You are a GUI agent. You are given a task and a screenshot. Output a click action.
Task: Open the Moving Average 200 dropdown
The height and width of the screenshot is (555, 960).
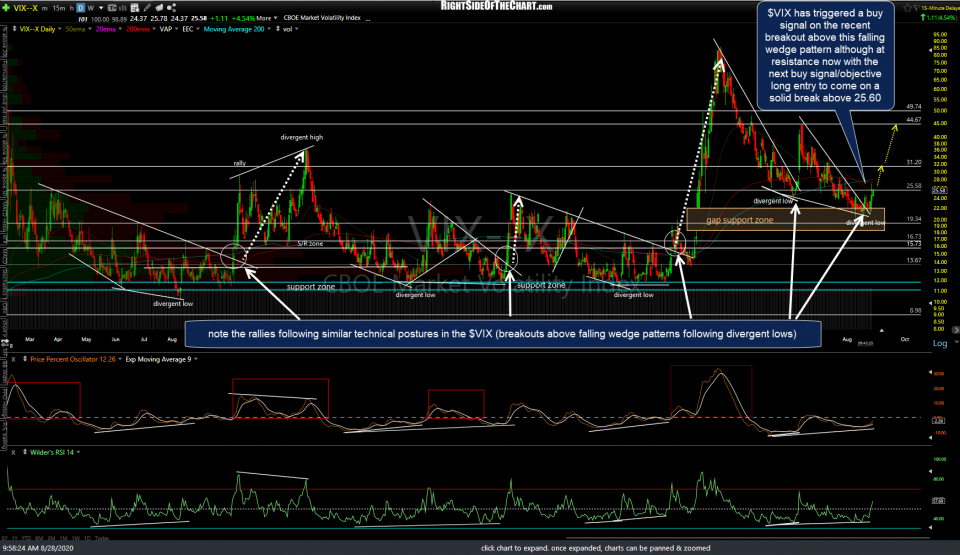(269, 29)
